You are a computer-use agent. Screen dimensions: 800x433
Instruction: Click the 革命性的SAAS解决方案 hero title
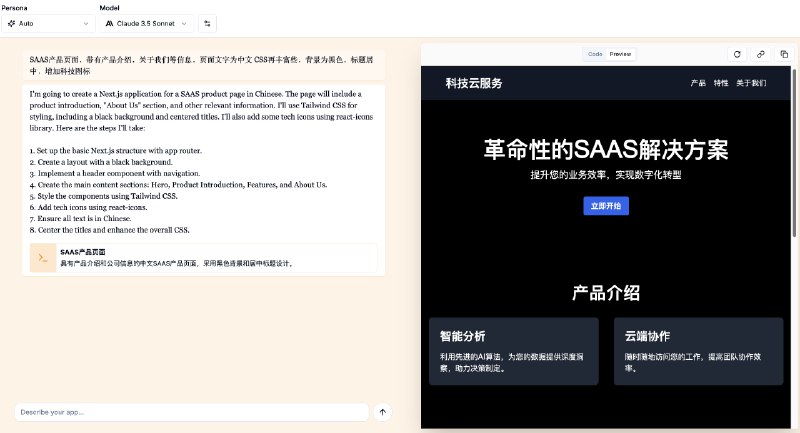point(606,150)
